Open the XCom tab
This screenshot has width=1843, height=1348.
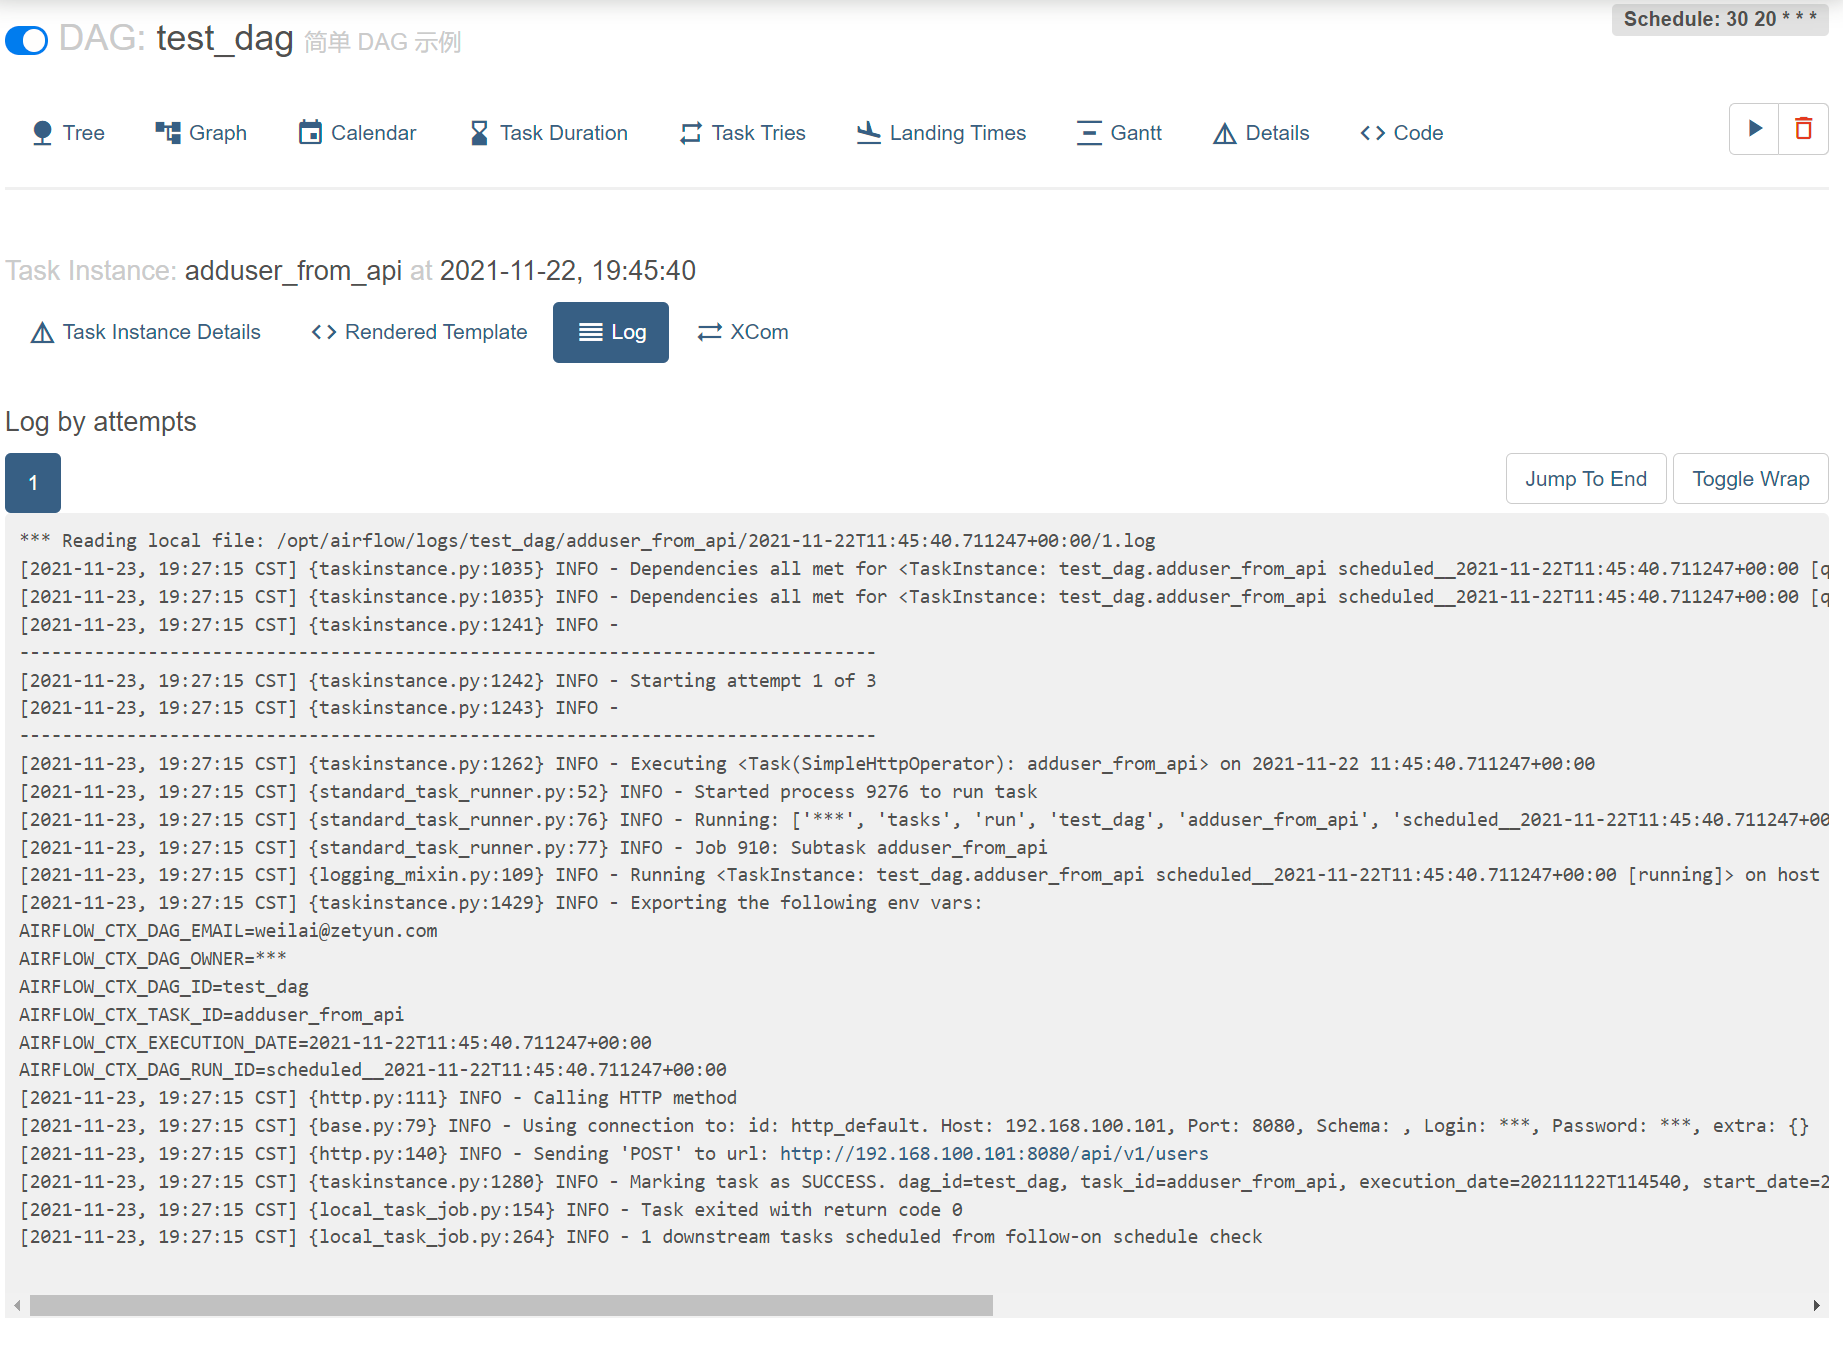point(743,332)
